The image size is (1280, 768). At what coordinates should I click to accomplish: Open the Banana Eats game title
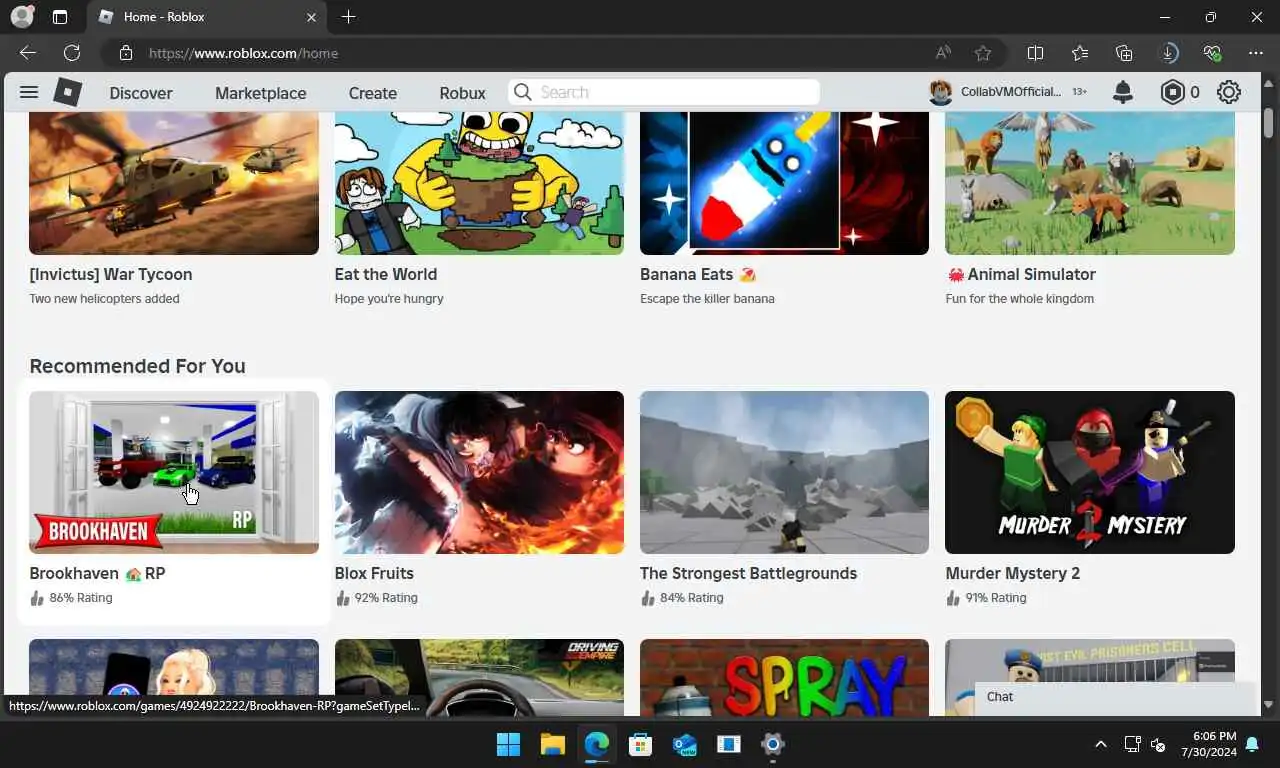coord(698,274)
